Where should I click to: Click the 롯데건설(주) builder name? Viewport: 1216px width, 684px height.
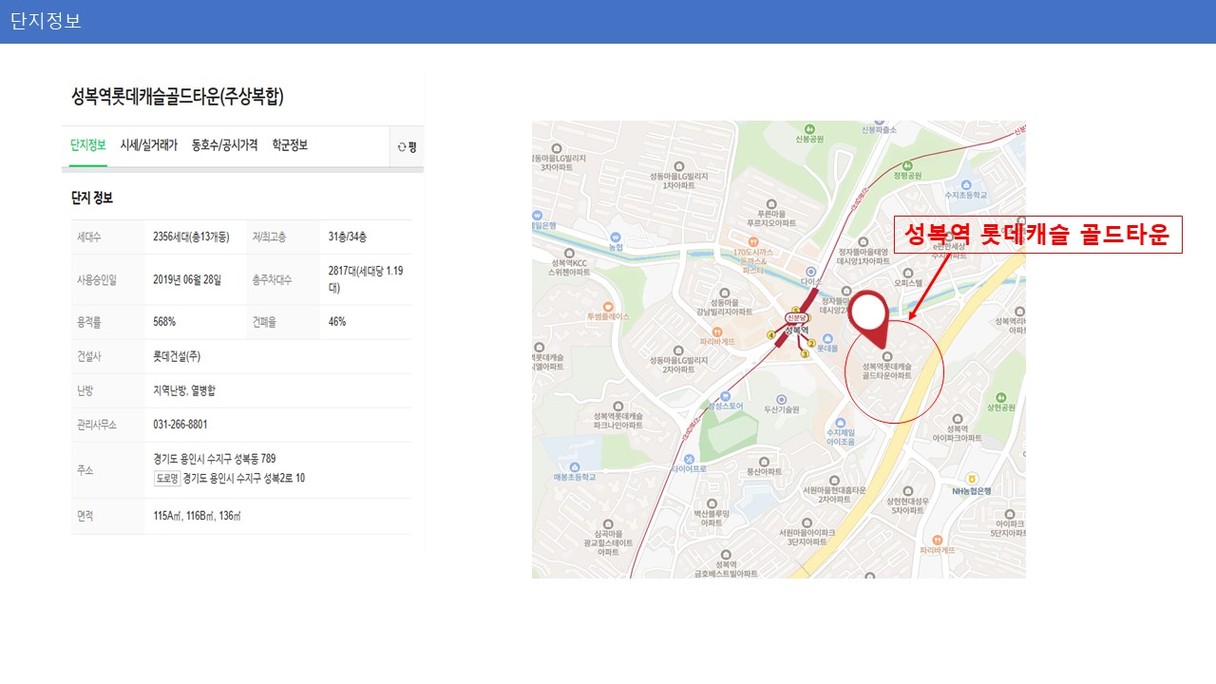coord(178,356)
